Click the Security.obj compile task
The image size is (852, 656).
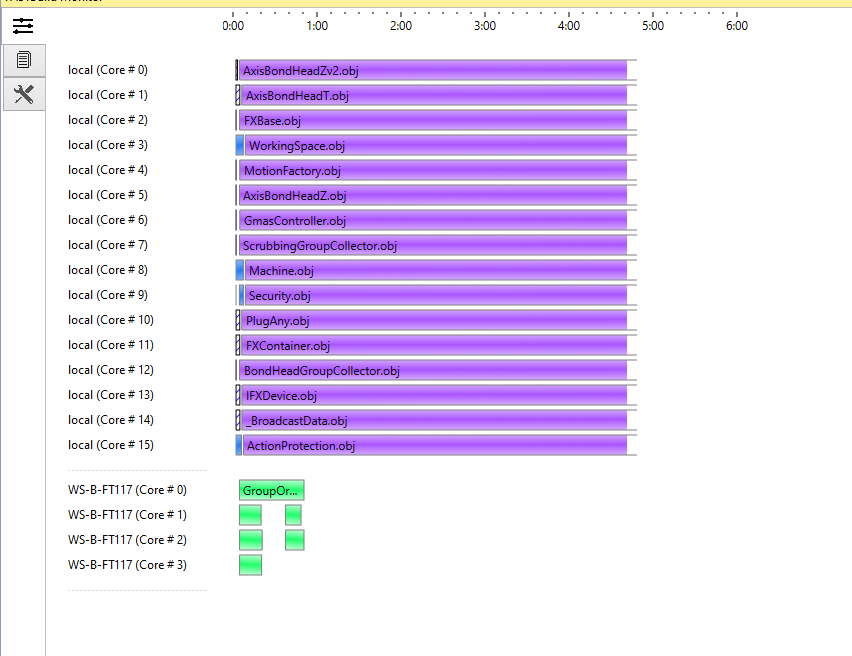(430, 295)
